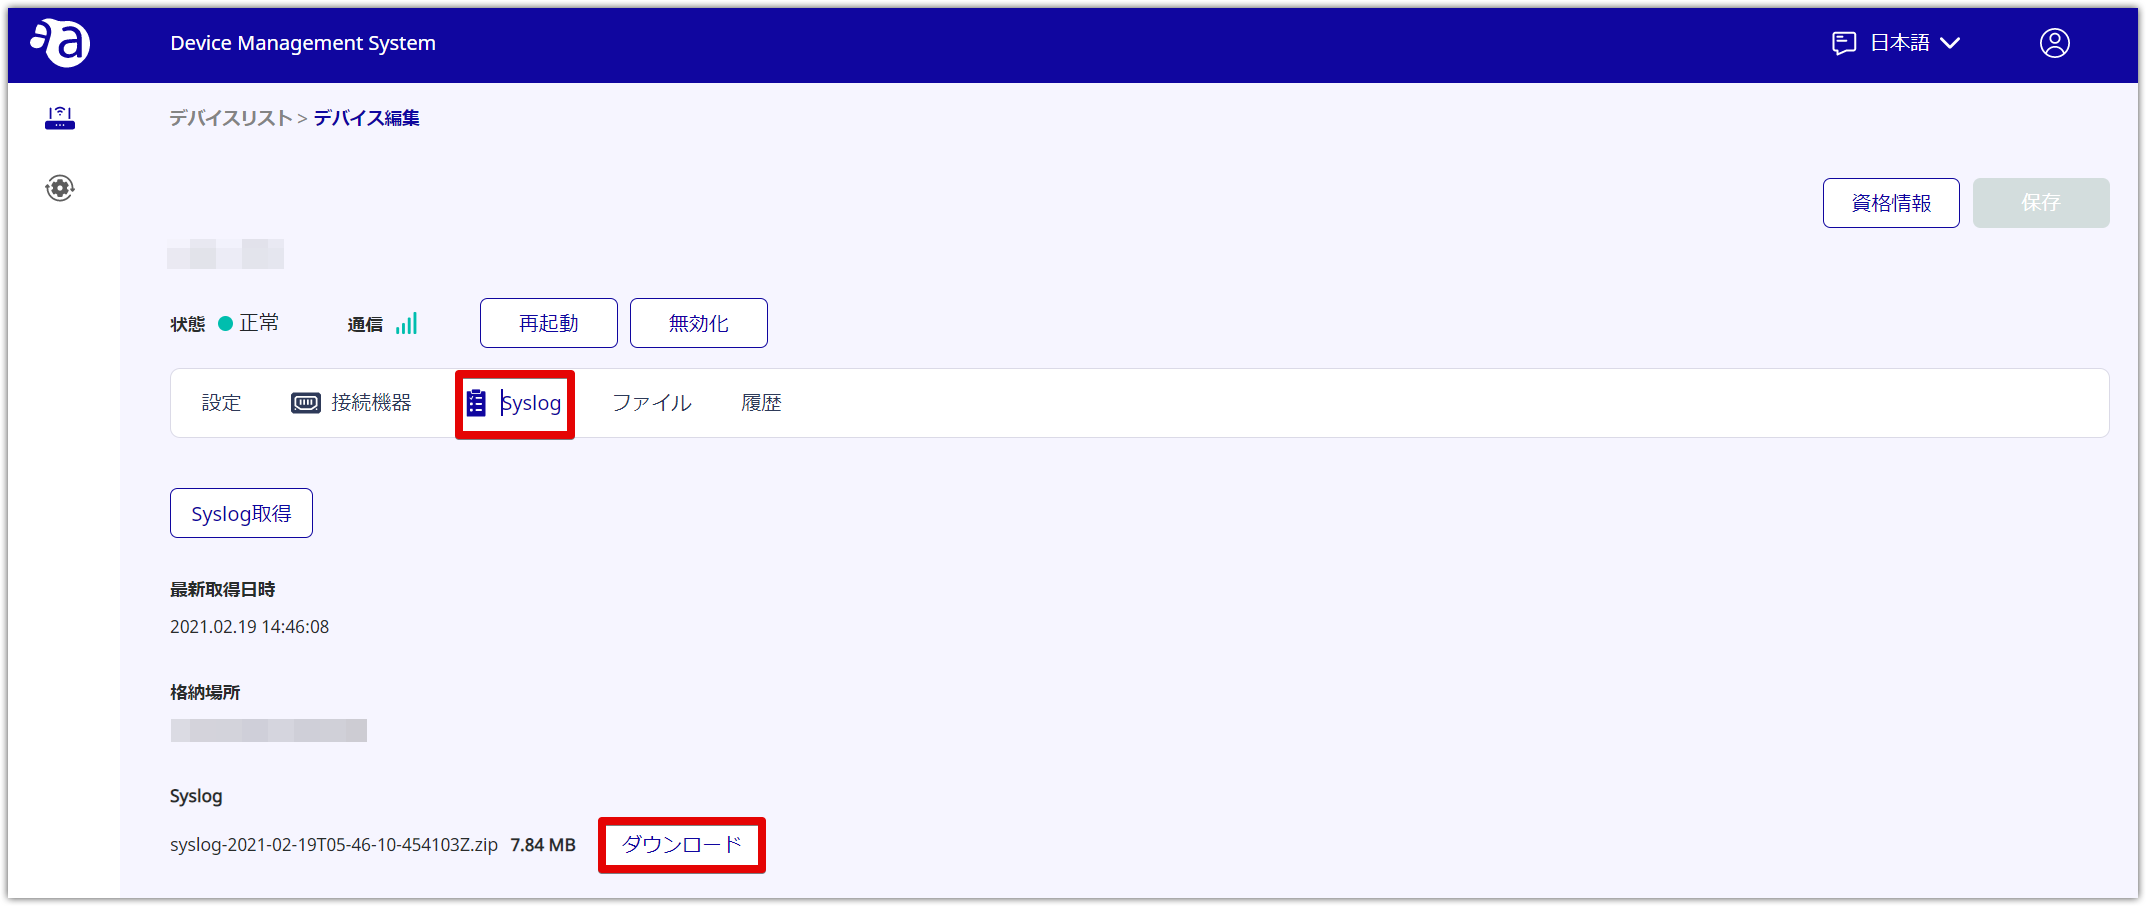Click the Device Management System title
Screen dimensions: 2146x906
tap(303, 43)
